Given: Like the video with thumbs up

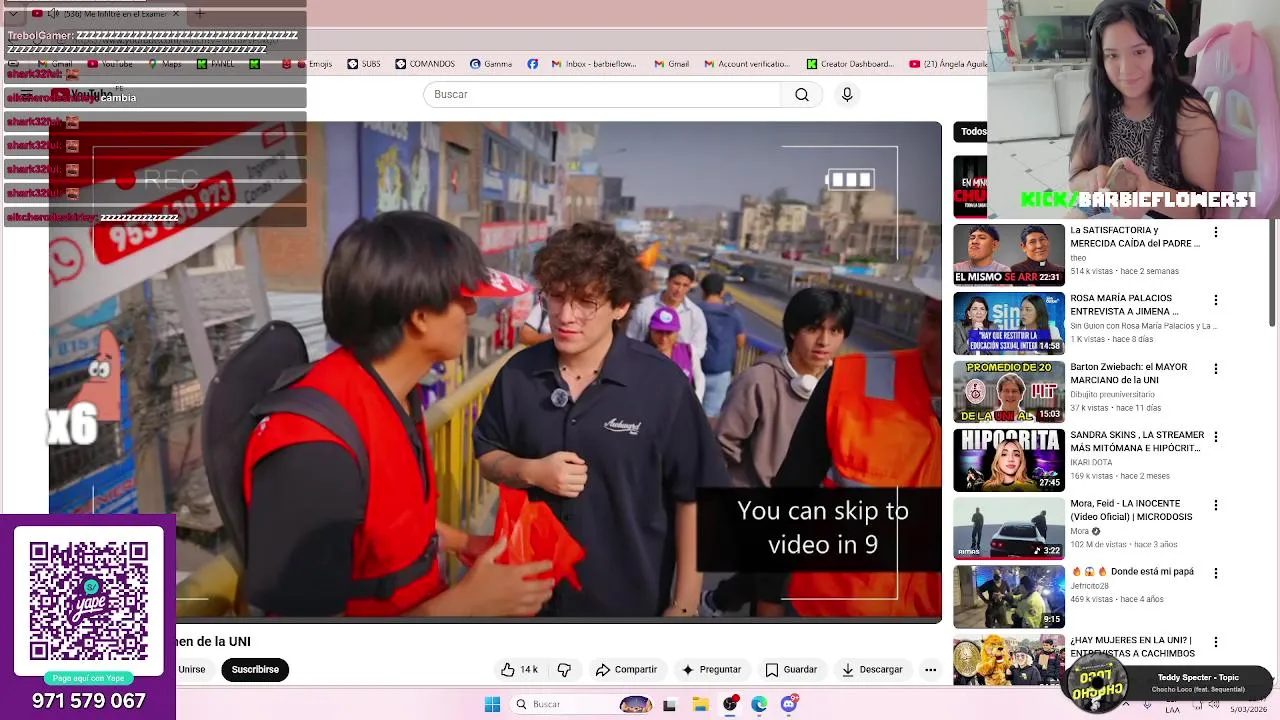Looking at the screenshot, I should click(x=519, y=670).
